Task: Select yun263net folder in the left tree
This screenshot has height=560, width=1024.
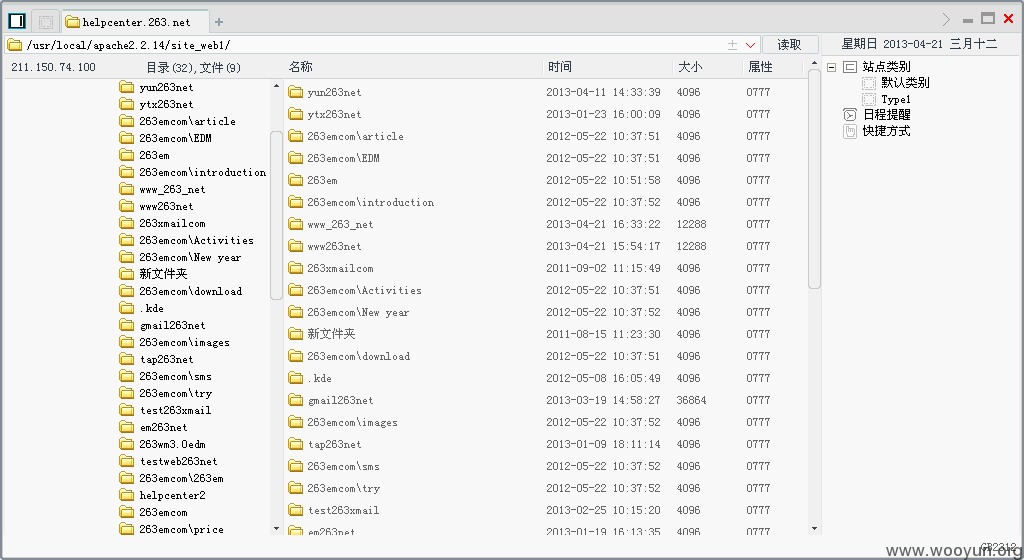Action: tap(166, 87)
